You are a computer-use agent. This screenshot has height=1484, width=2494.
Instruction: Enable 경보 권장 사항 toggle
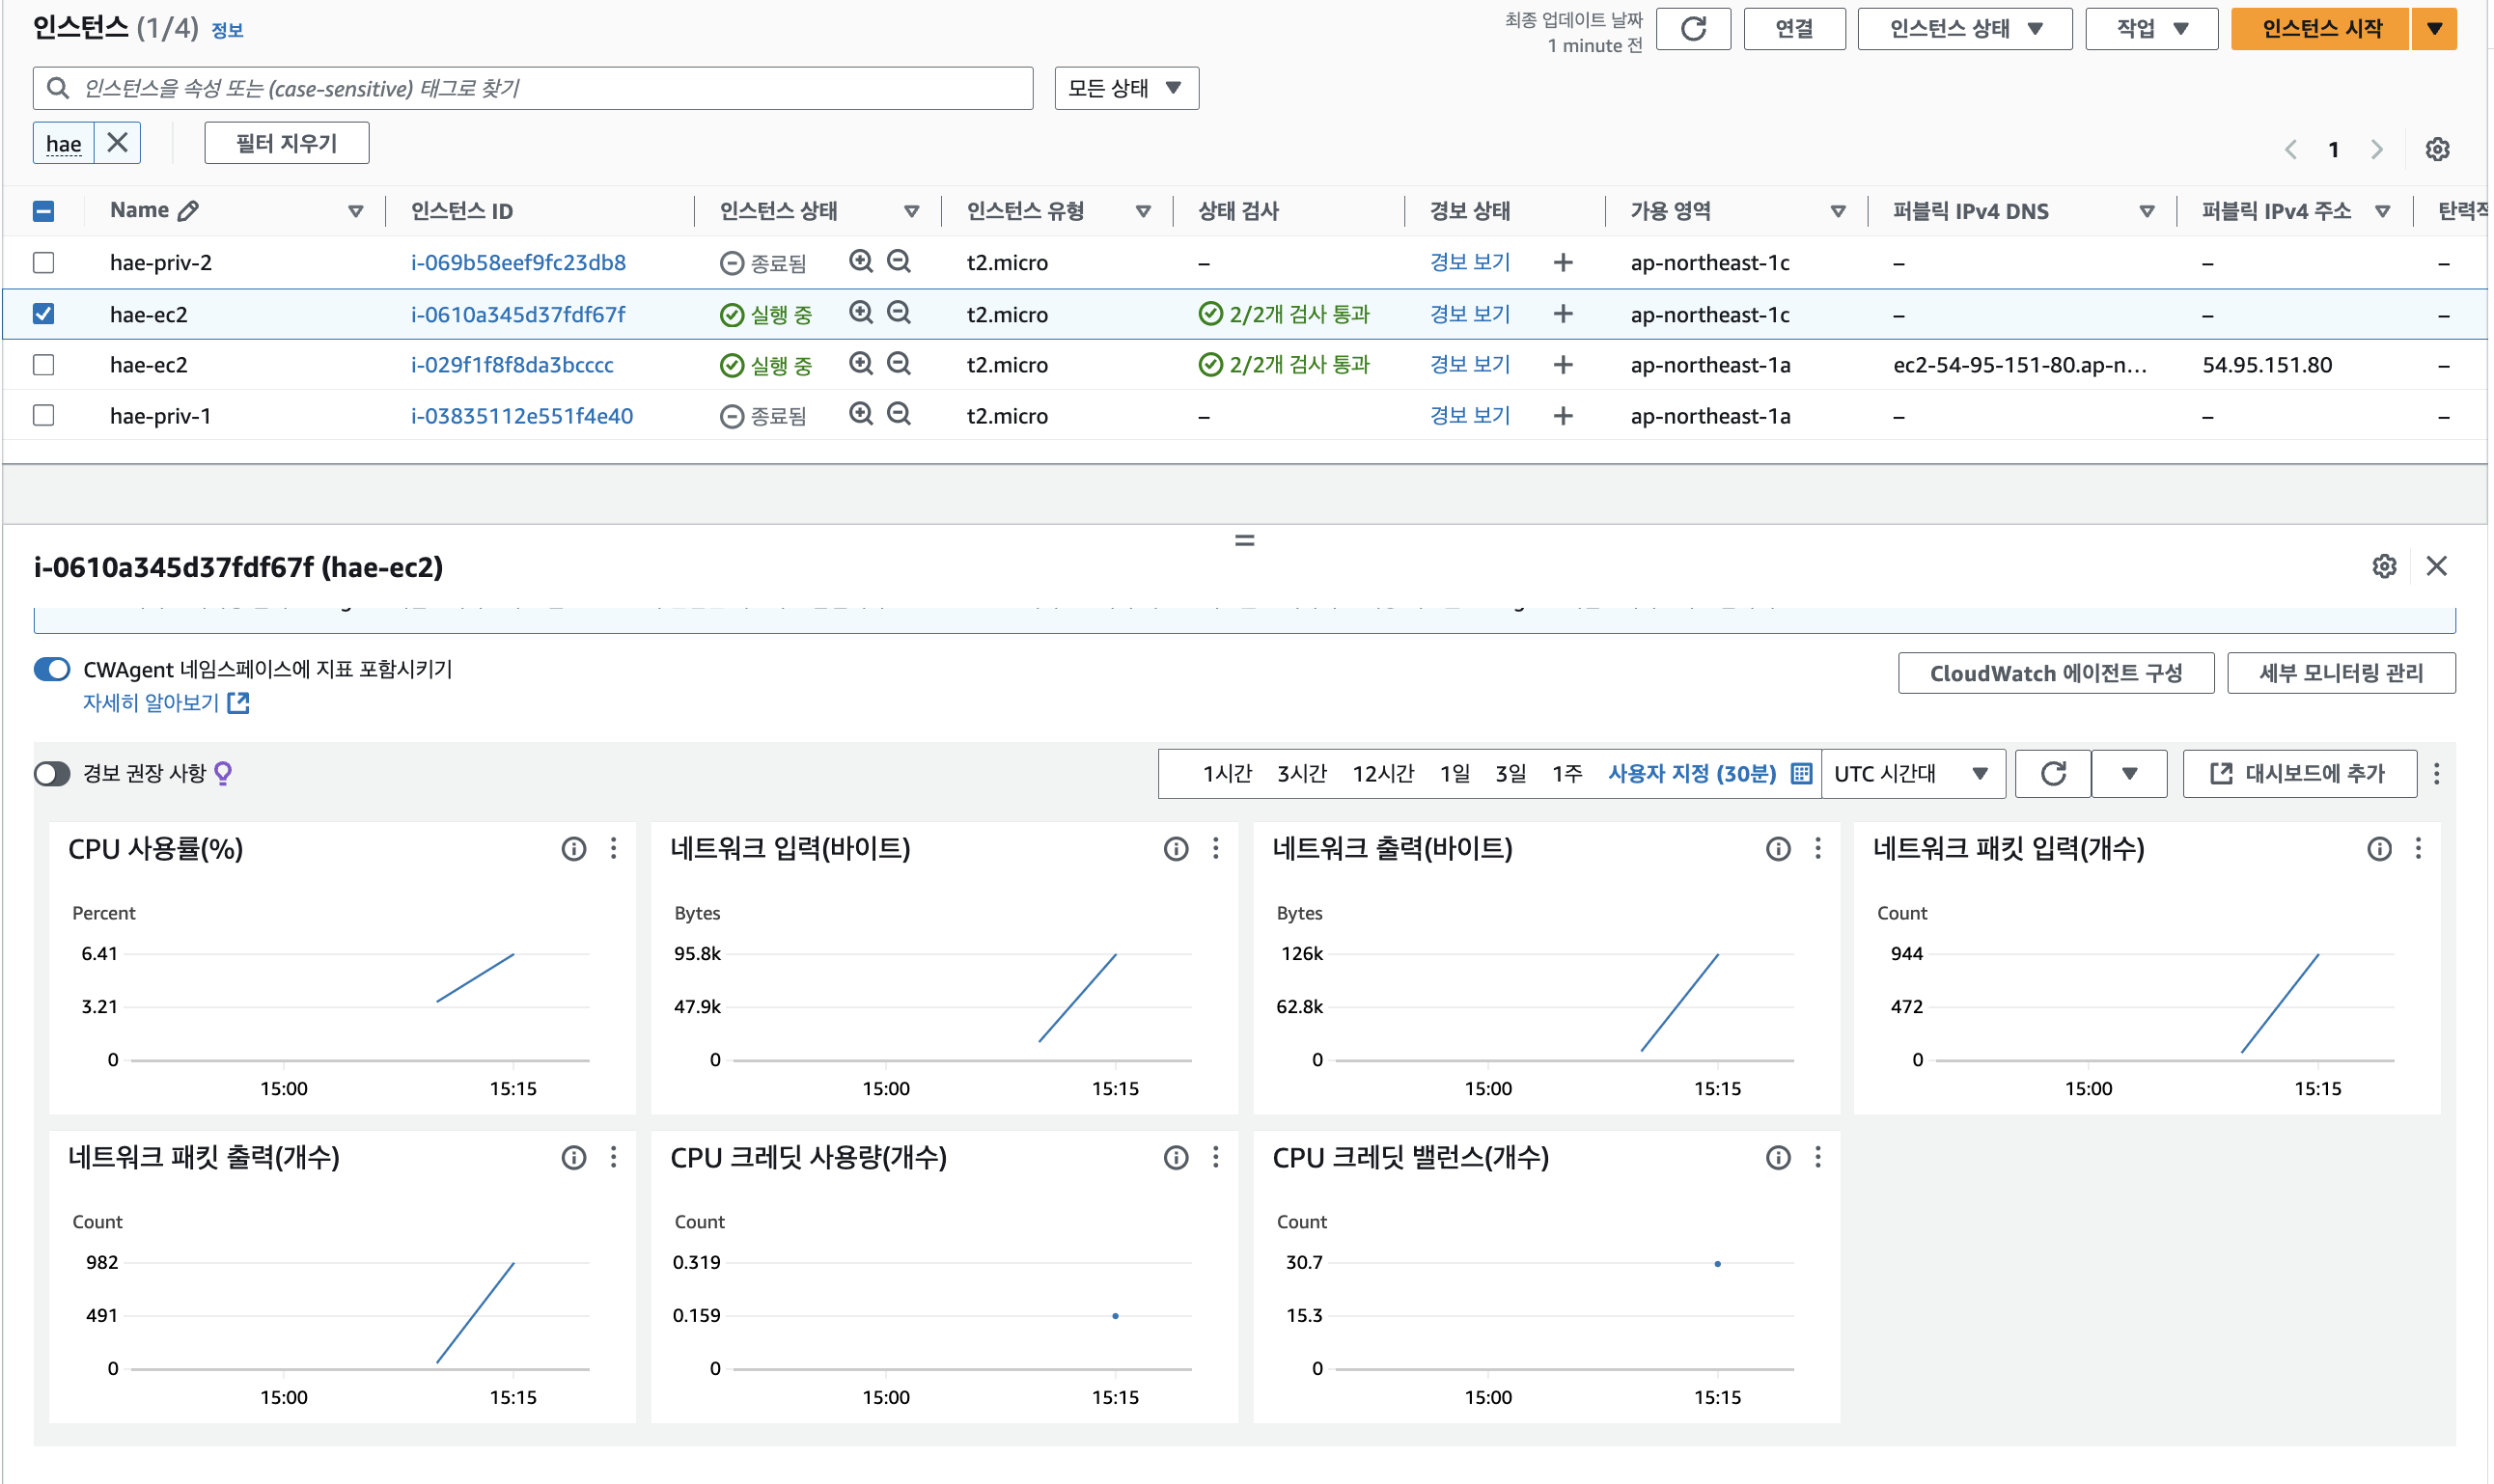52,773
